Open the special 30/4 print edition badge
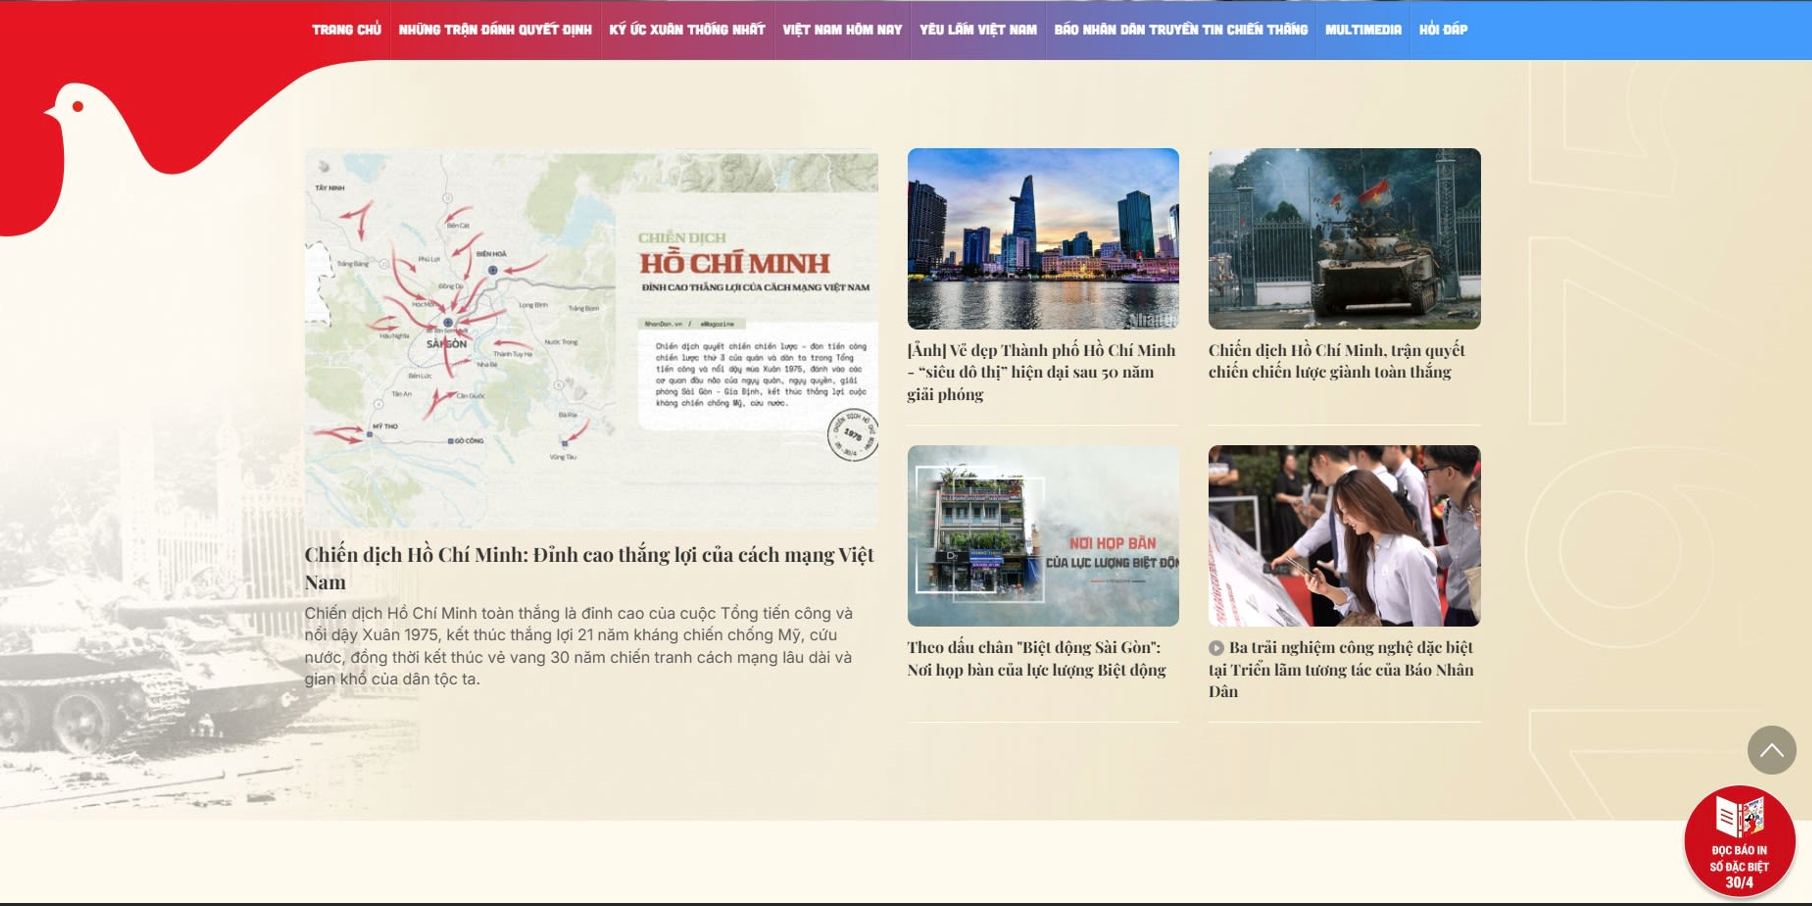The height and width of the screenshot is (906, 1812). click(1739, 841)
